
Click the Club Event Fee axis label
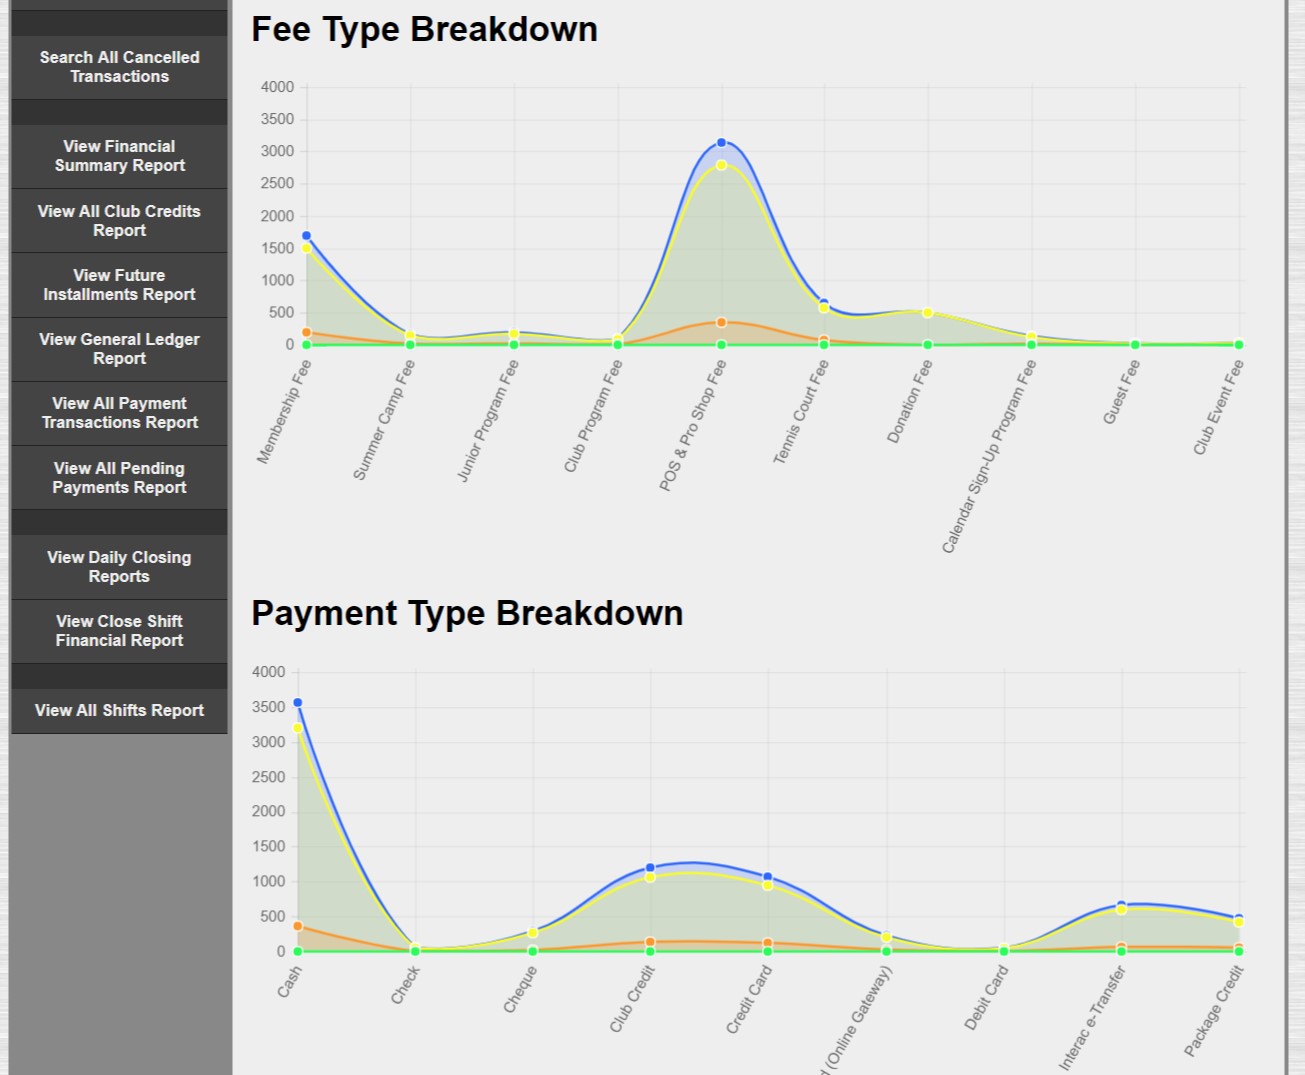(x=1219, y=408)
